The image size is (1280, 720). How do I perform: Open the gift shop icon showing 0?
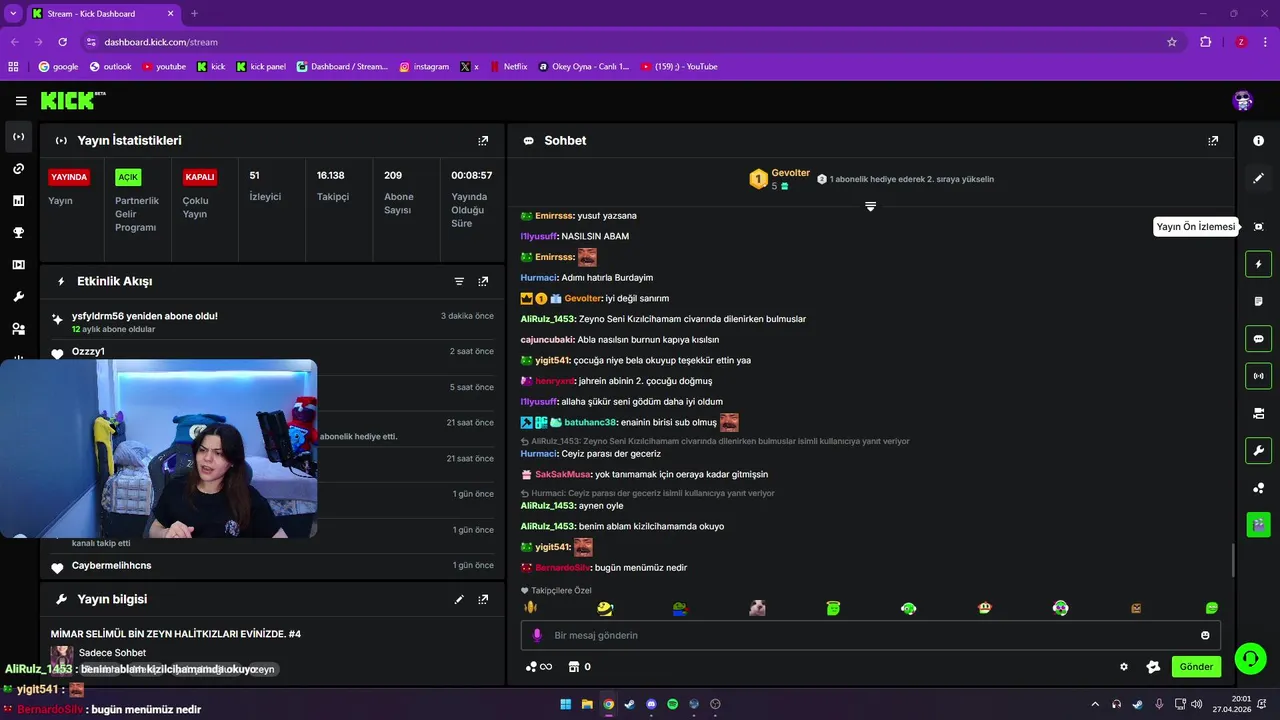click(579, 667)
